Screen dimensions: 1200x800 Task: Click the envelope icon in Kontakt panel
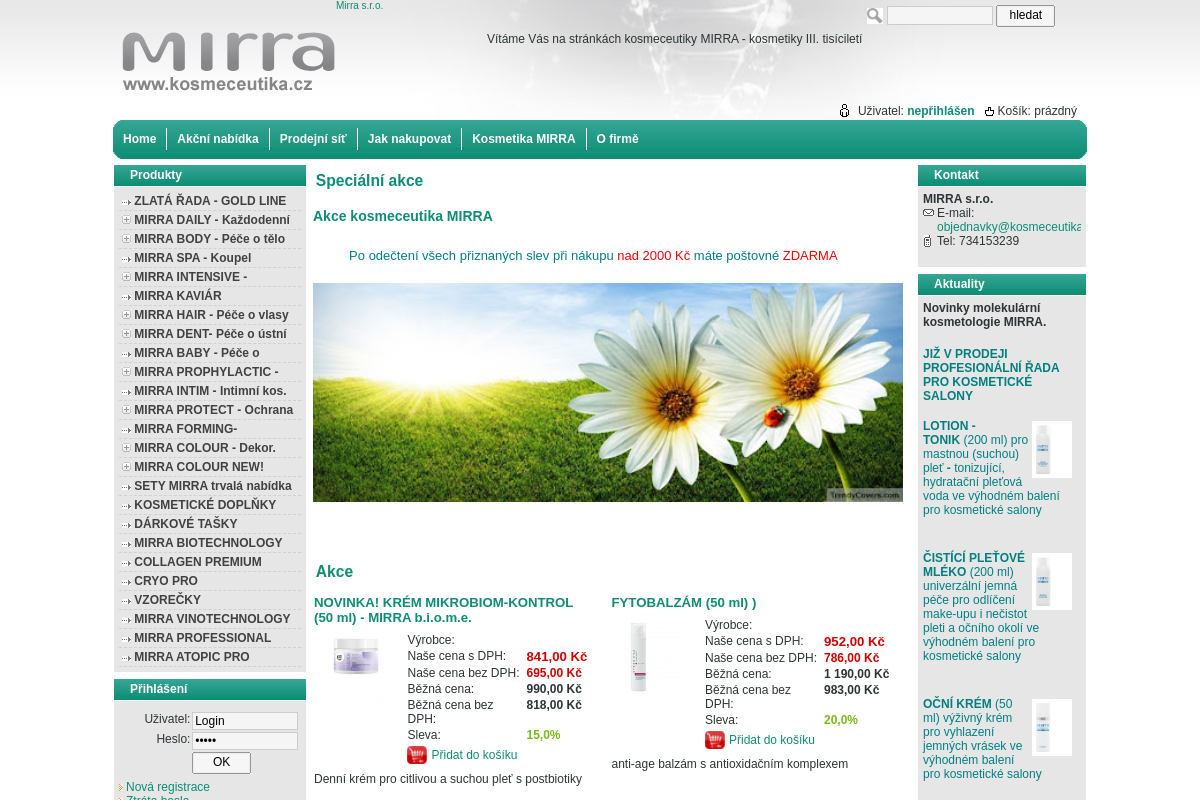(x=928, y=213)
